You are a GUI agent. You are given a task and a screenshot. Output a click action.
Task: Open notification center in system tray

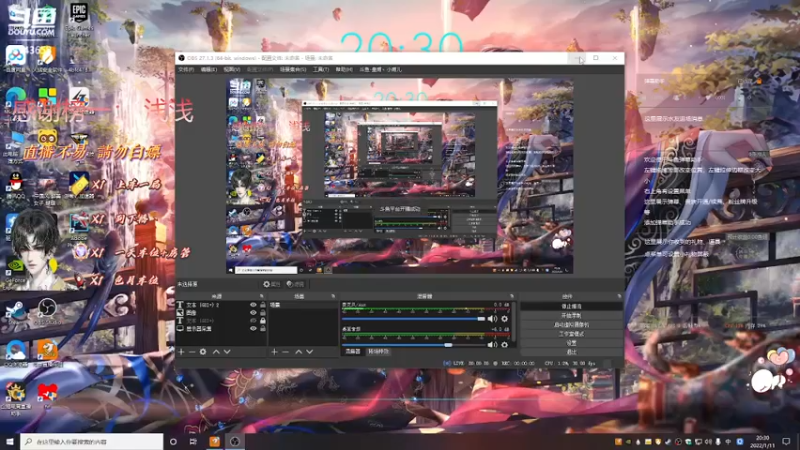[x=786, y=441]
